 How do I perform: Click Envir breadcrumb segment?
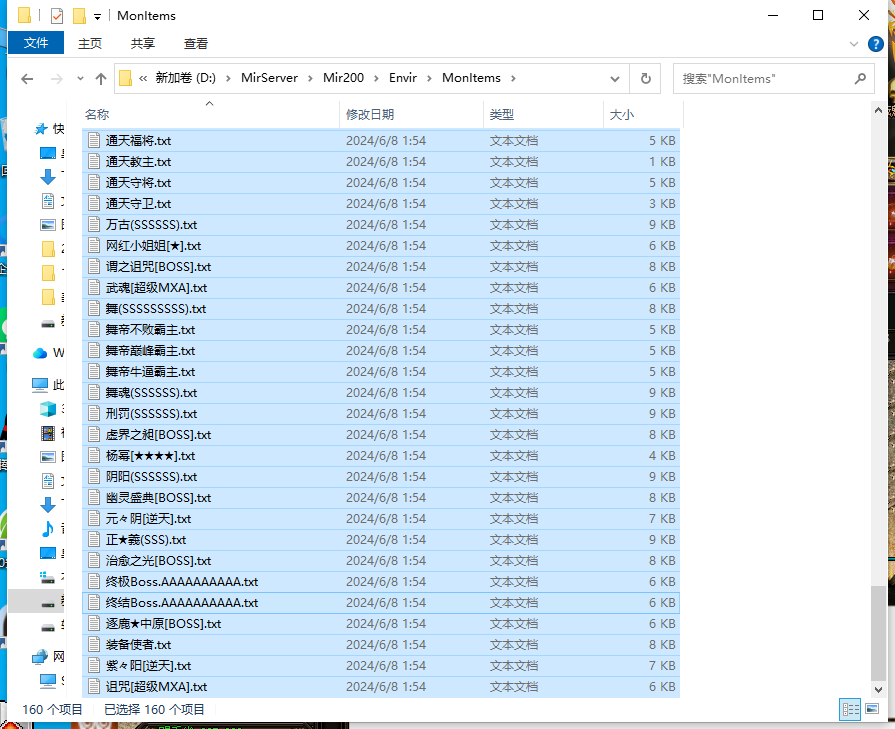coord(403,78)
